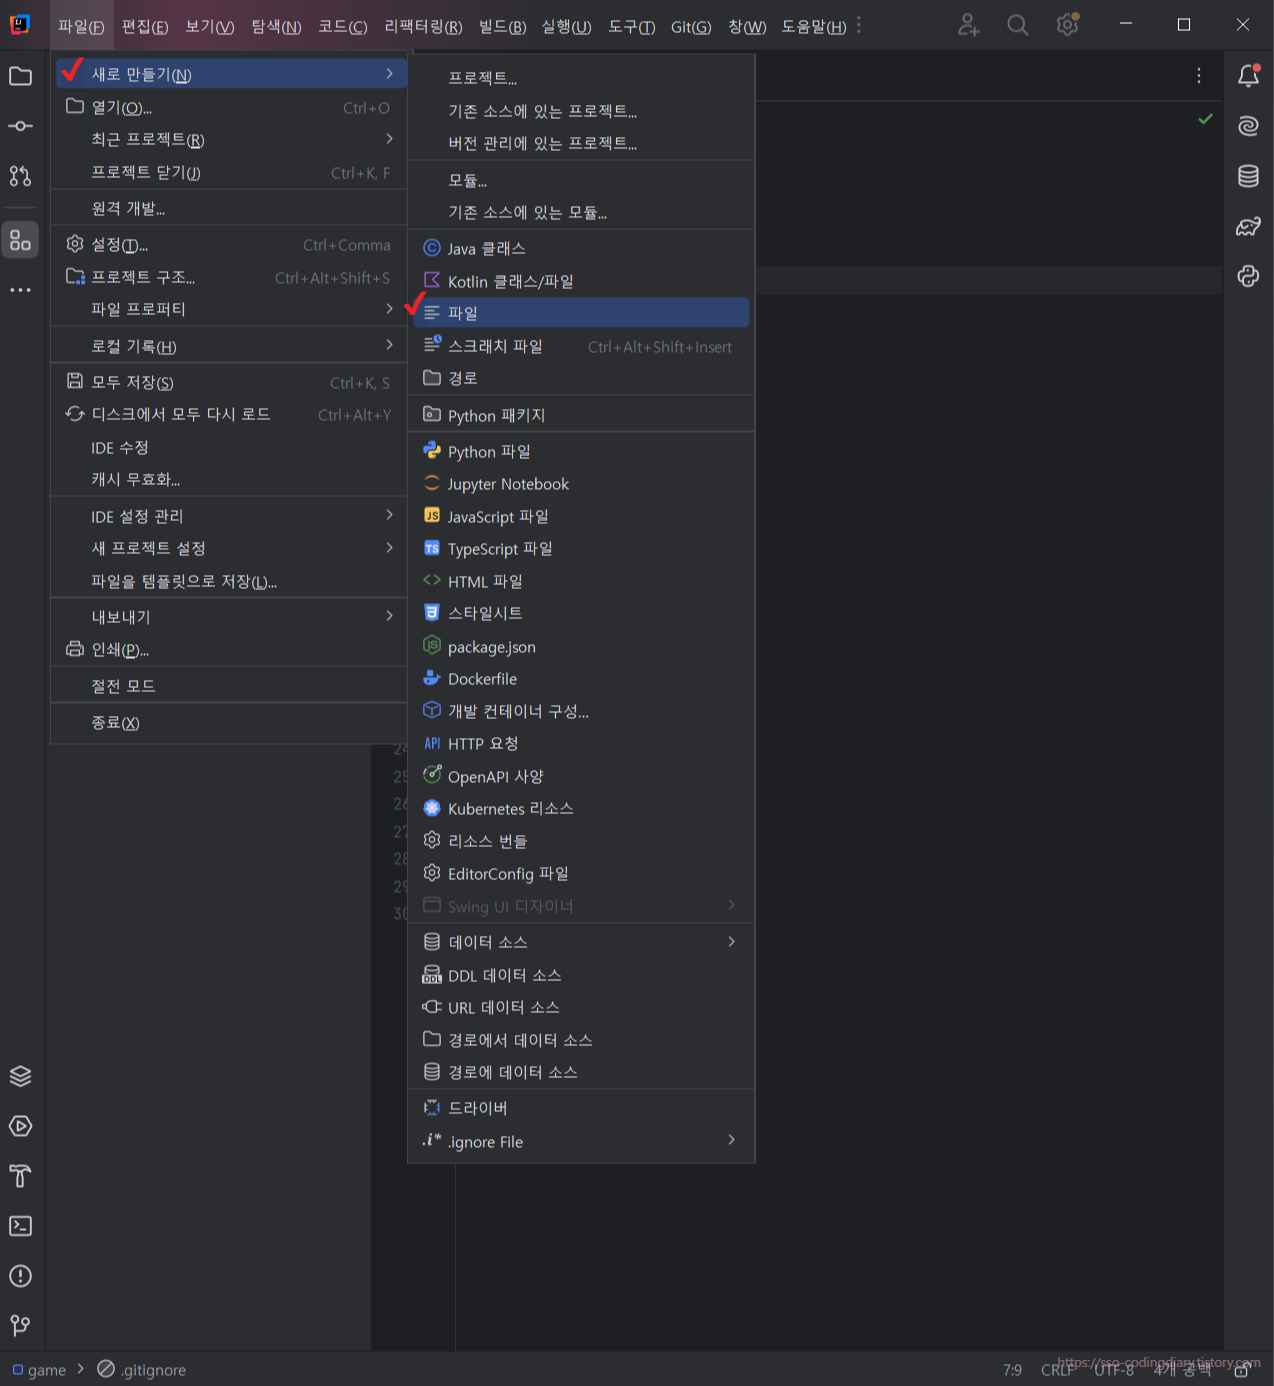Choose Java 클래스 from New submenu

click(x=581, y=248)
